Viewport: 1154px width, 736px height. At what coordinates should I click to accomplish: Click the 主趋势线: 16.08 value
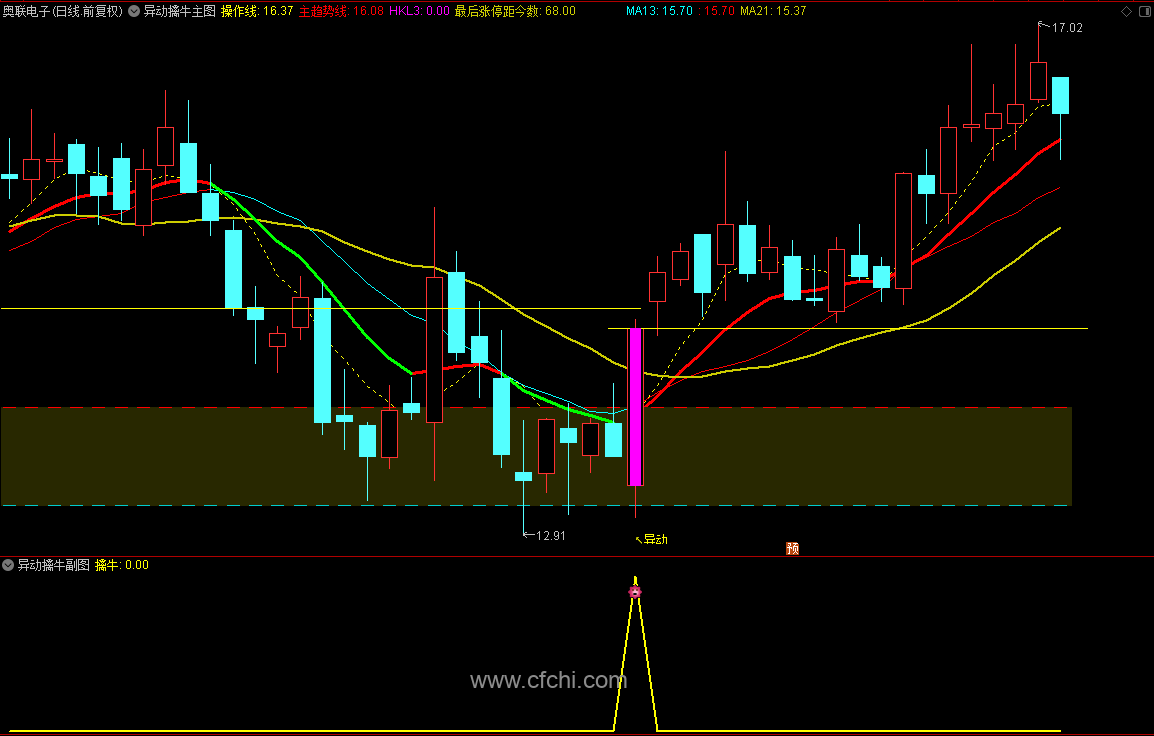click(341, 11)
